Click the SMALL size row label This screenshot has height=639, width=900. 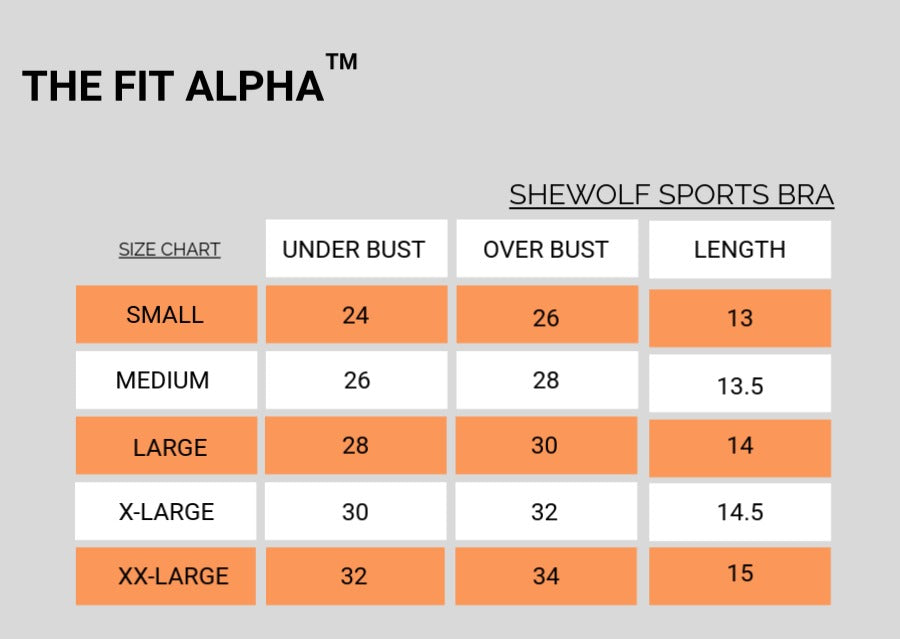pos(165,315)
